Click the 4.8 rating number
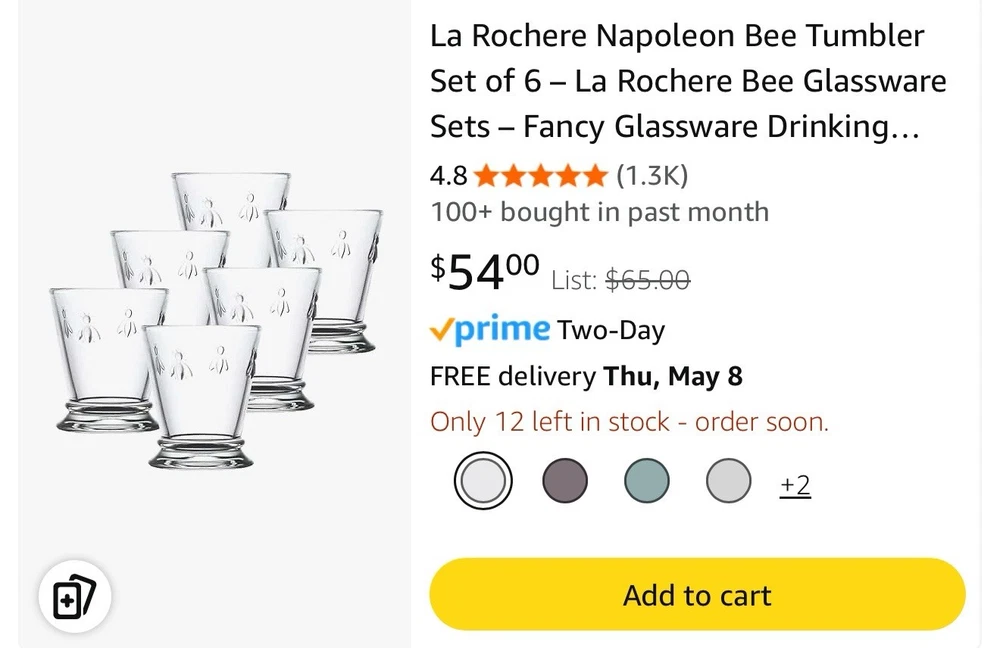 pos(448,176)
